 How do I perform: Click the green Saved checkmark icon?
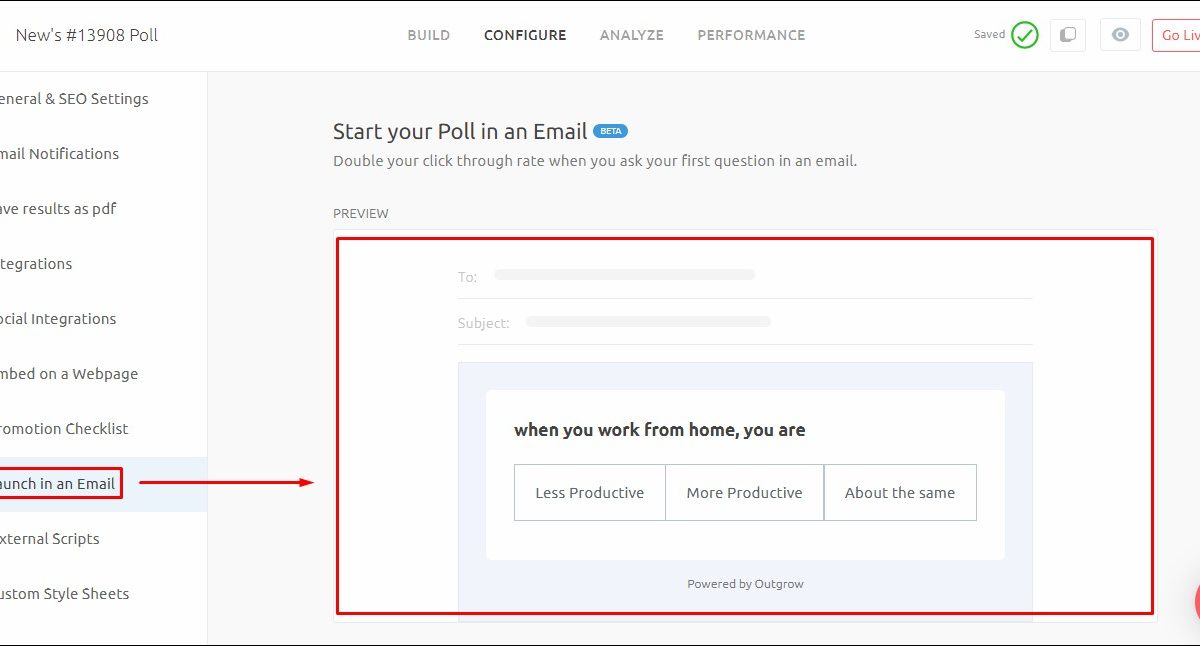(1024, 35)
